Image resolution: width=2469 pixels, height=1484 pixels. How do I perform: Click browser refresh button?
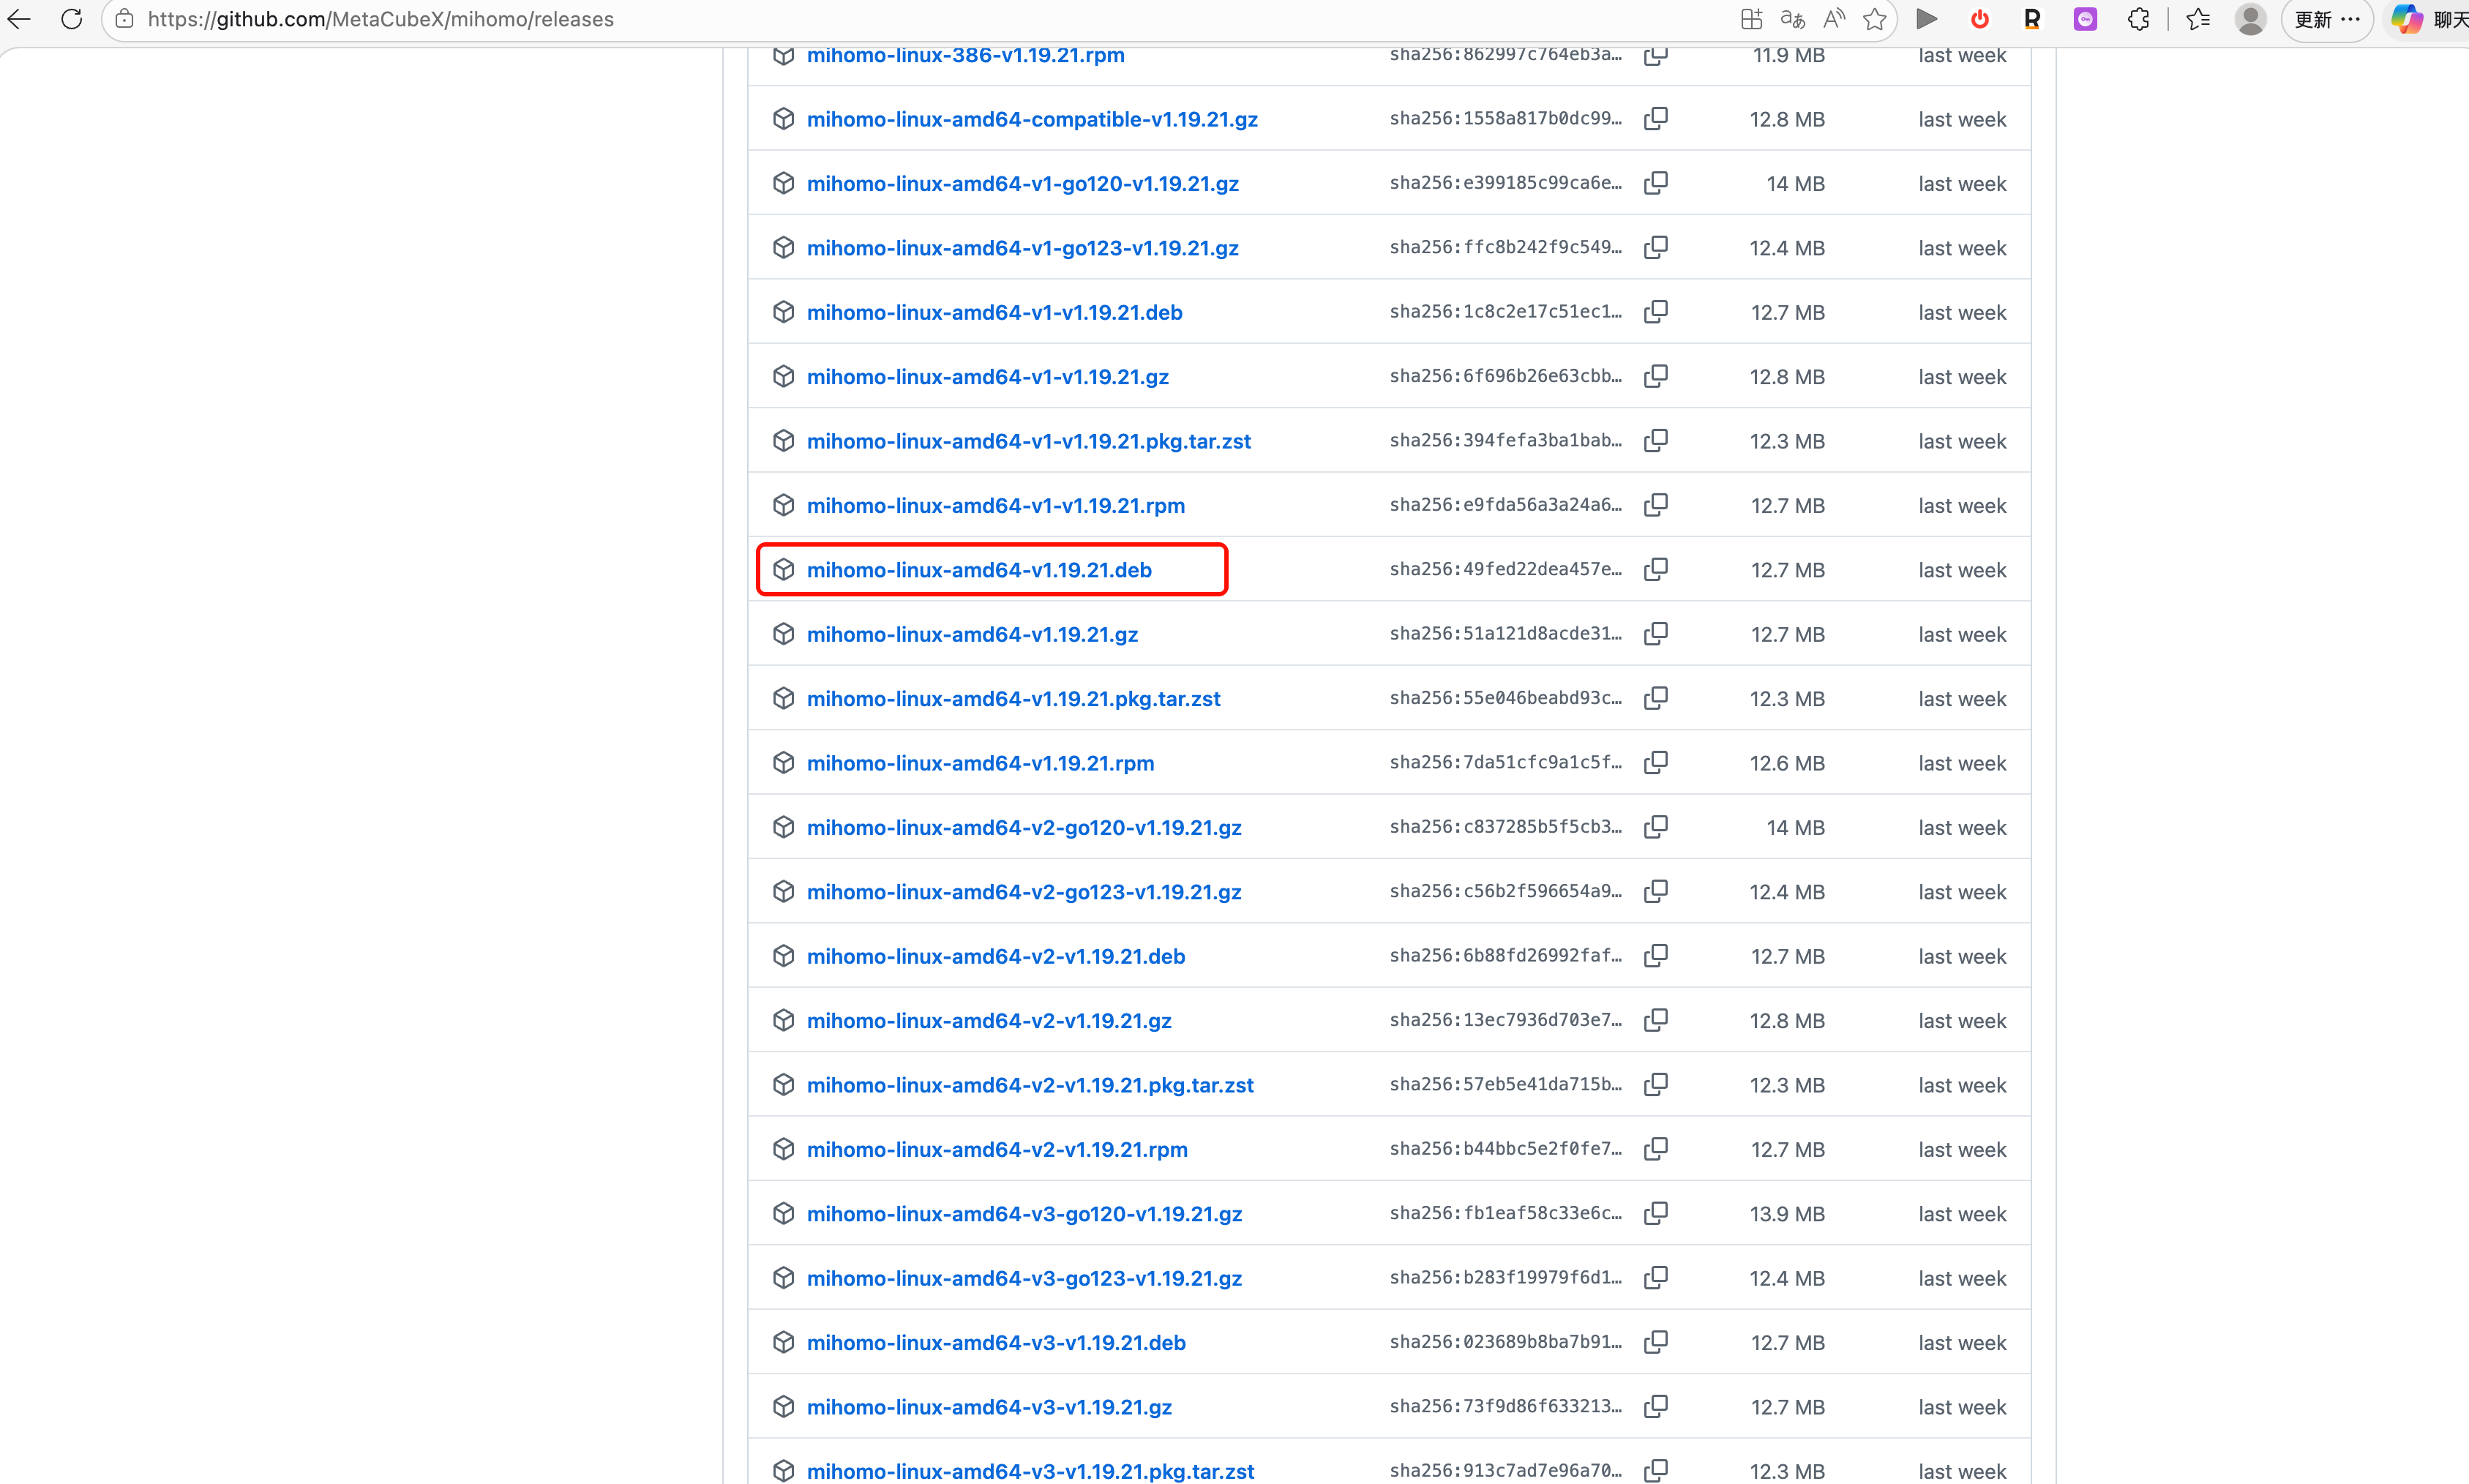[x=71, y=19]
